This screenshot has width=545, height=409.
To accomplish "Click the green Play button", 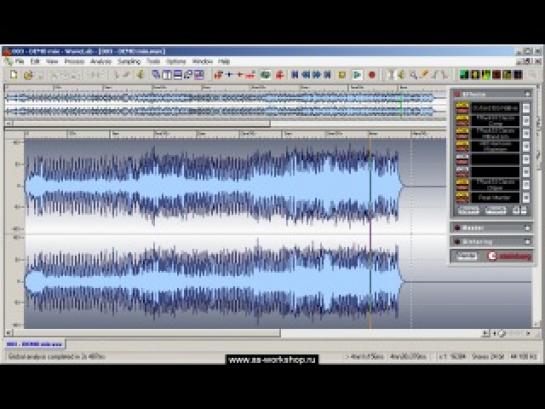I will (357, 75).
